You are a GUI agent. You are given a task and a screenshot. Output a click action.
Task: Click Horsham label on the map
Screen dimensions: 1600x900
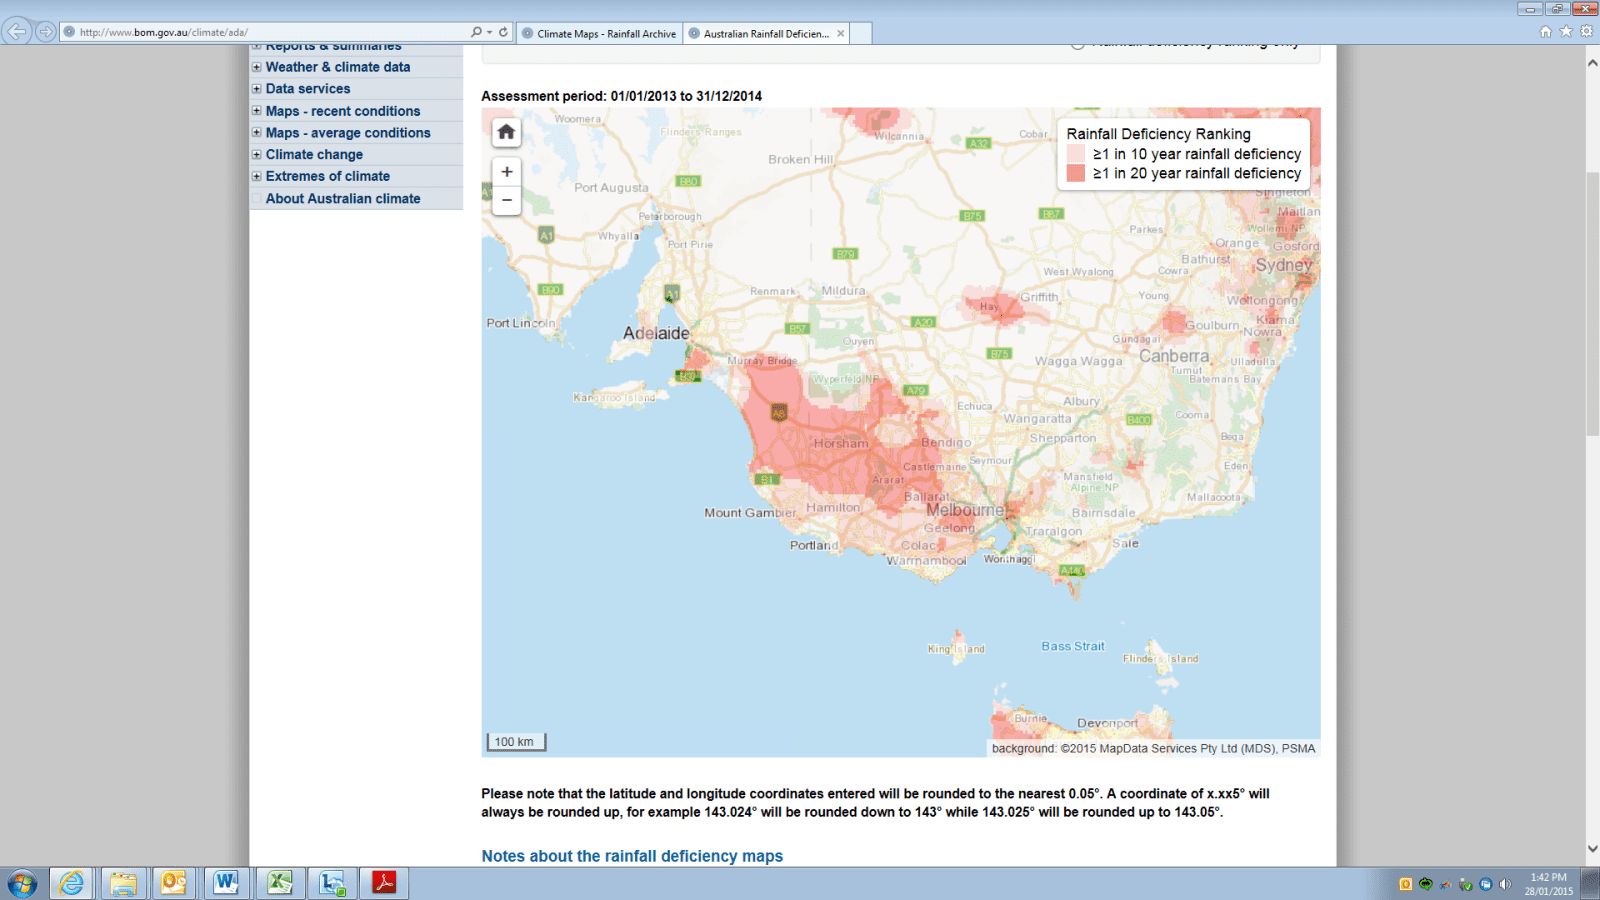click(841, 443)
